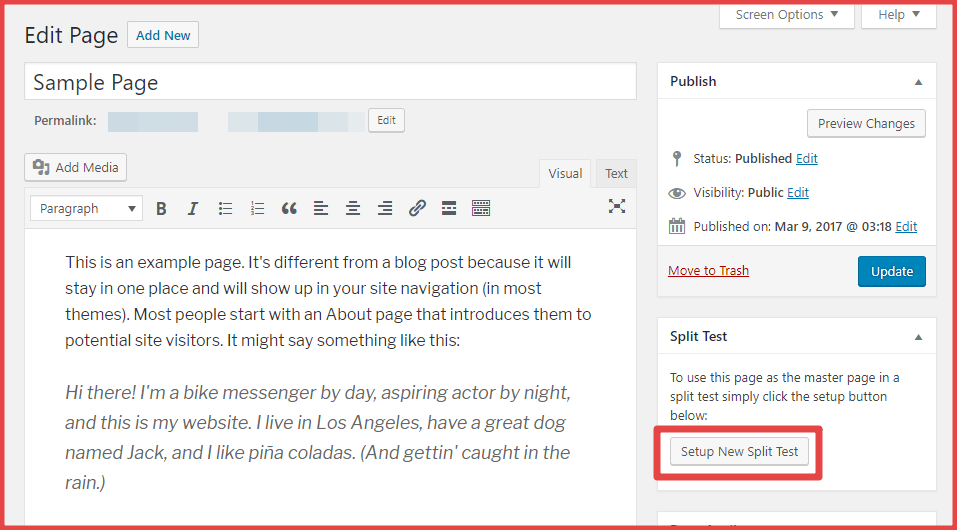Toggle bold formatting in editor toolbar
957x530 pixels.
[x=161, y=208]
